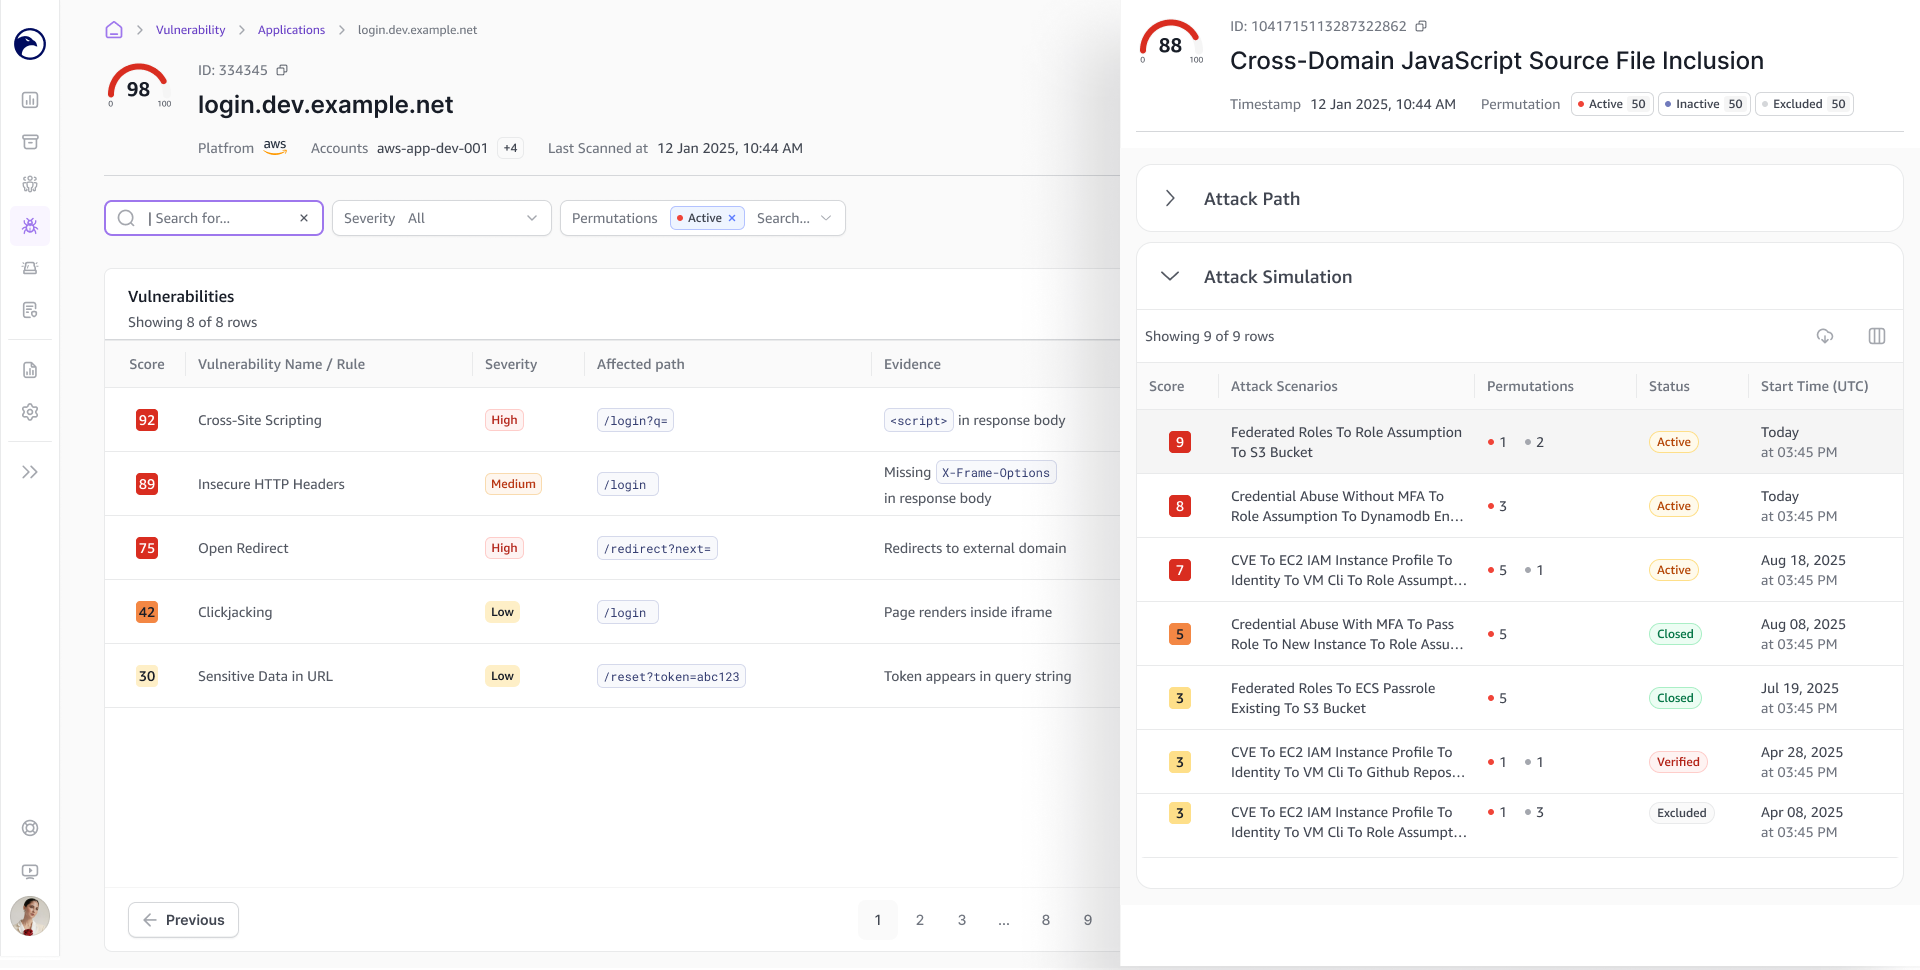Open the users group icon in the sidebar
1920x970 pixels.
pos(30,184)
